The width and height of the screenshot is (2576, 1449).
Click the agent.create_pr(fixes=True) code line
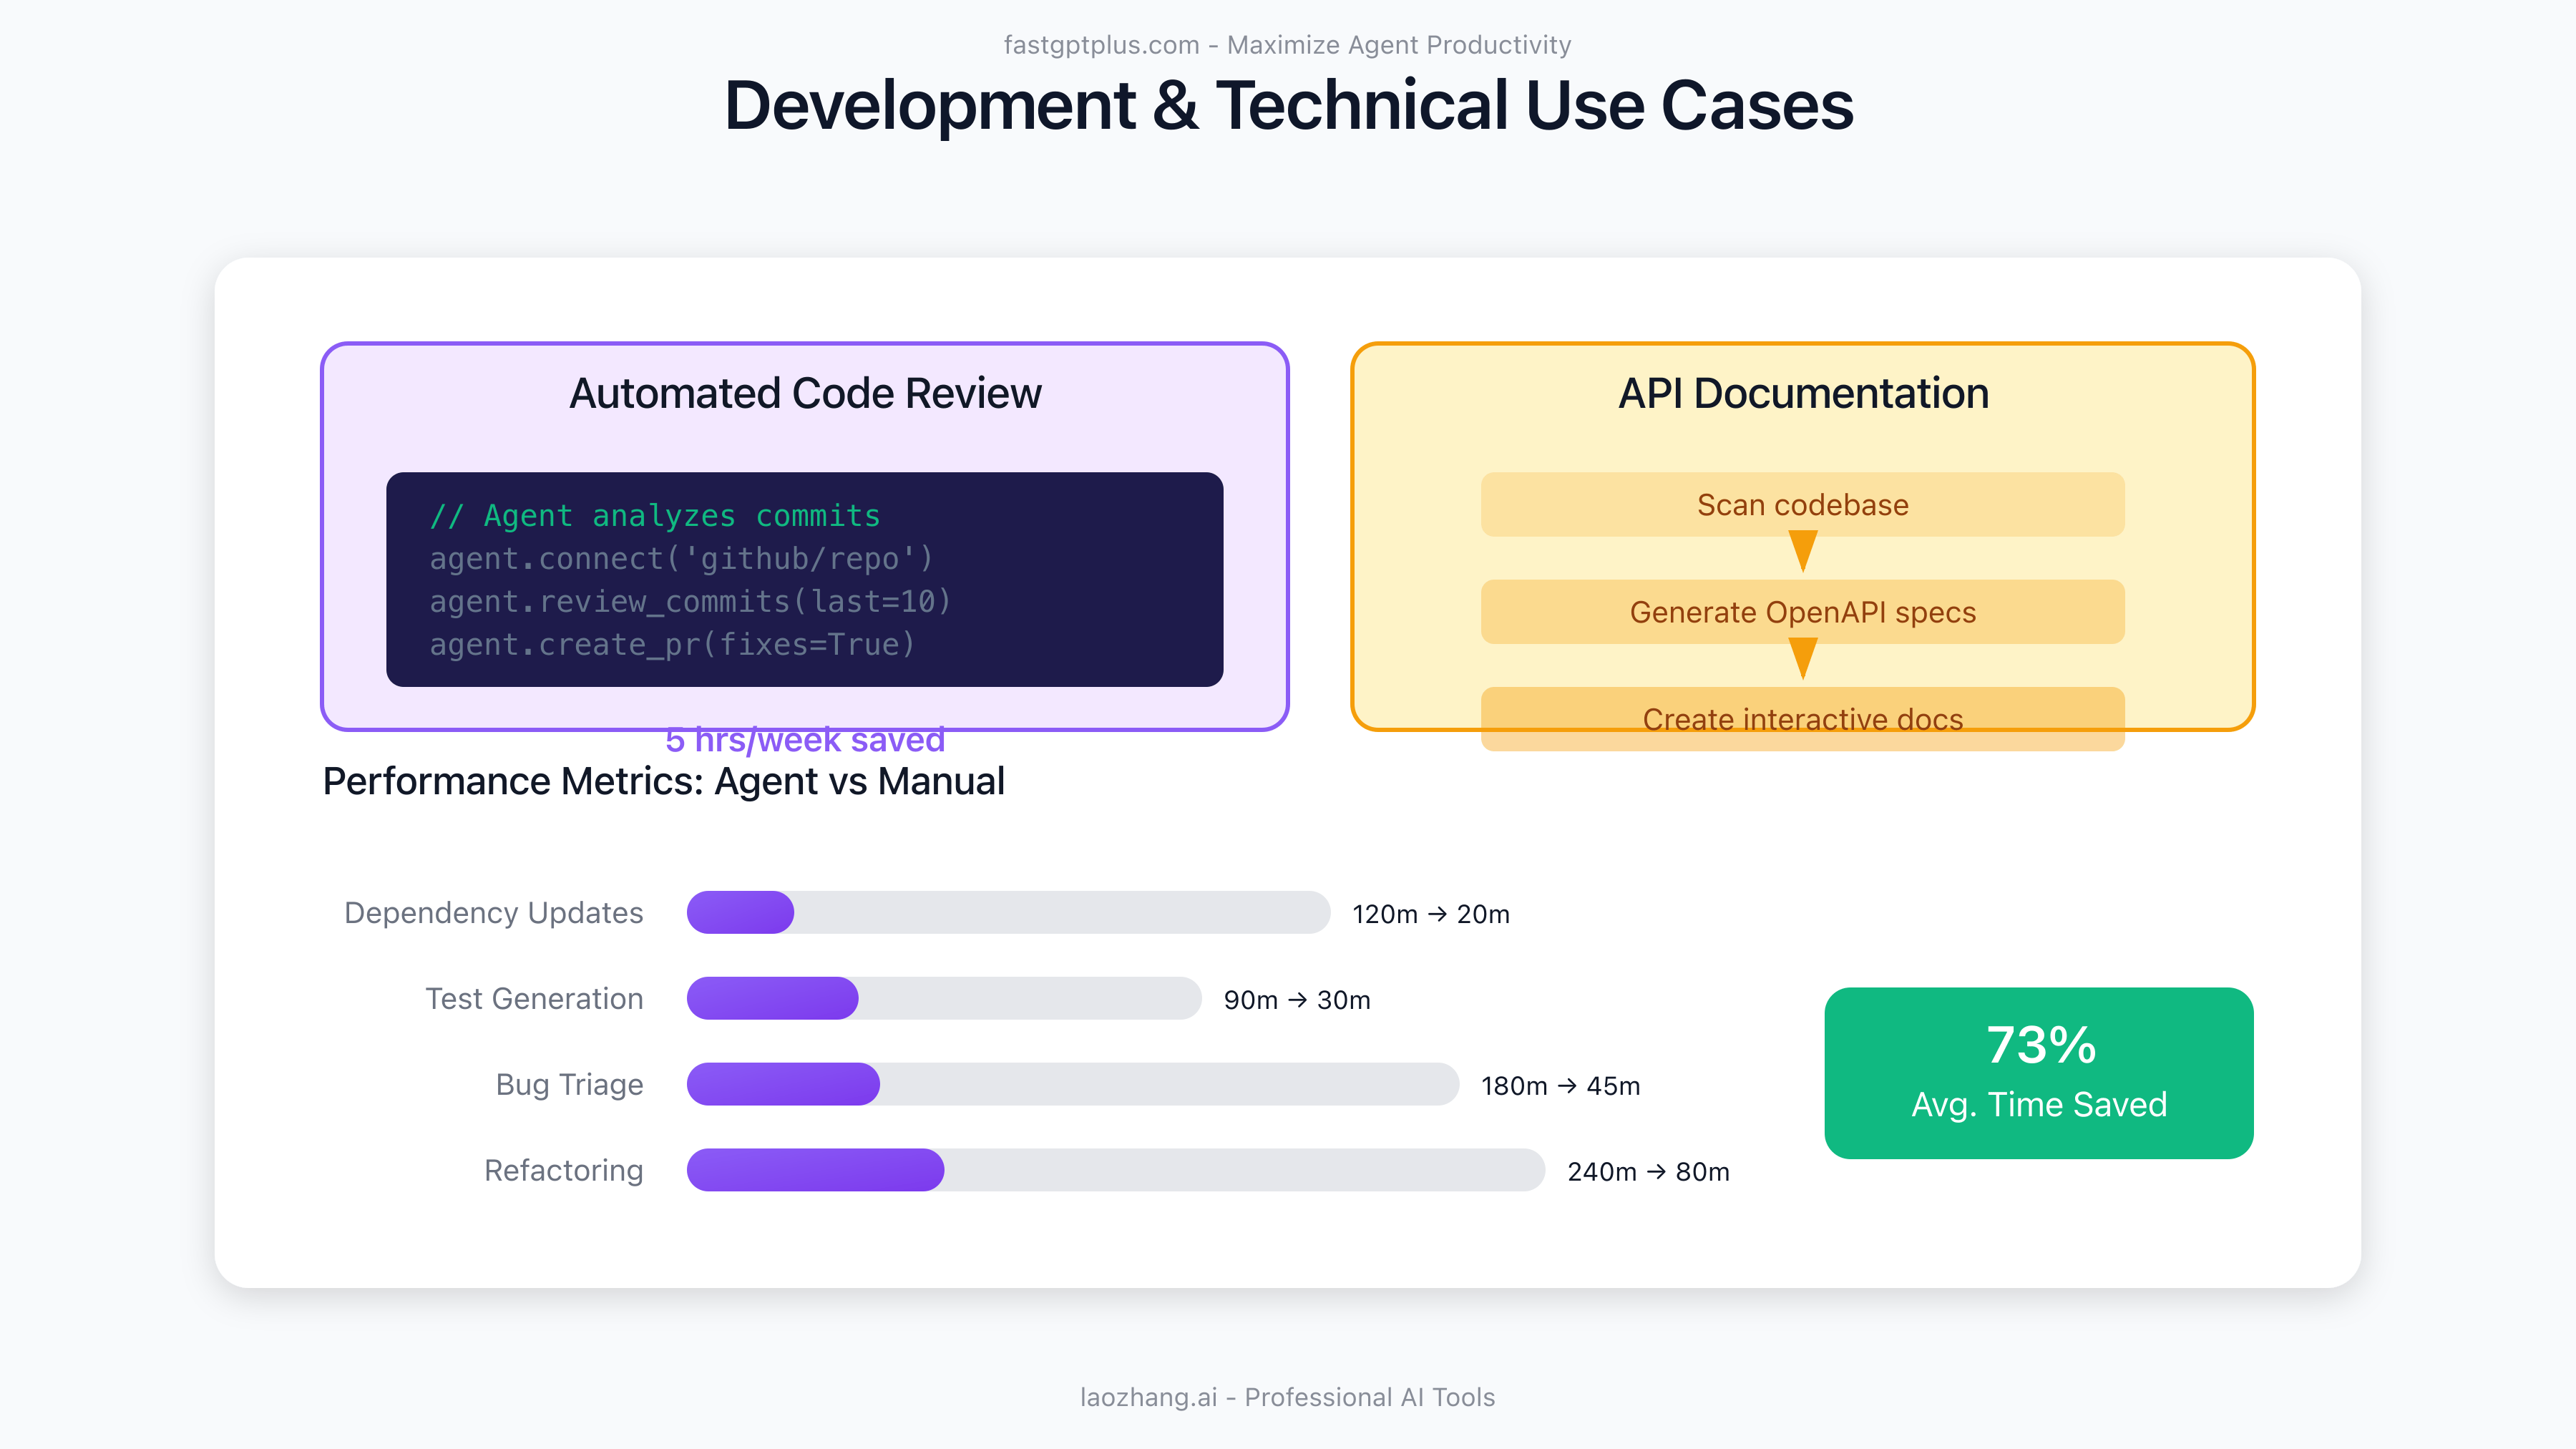pyautogui.click(x=673, y=644)
